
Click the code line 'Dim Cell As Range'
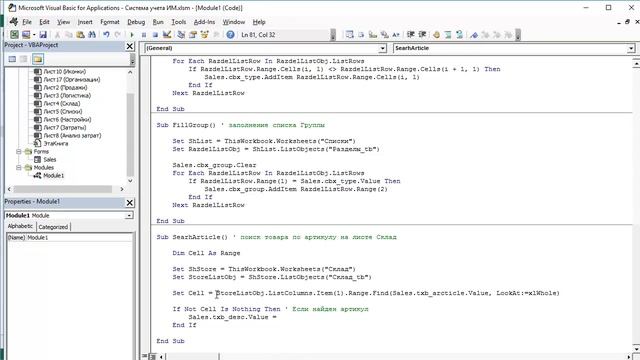point(206,253)
